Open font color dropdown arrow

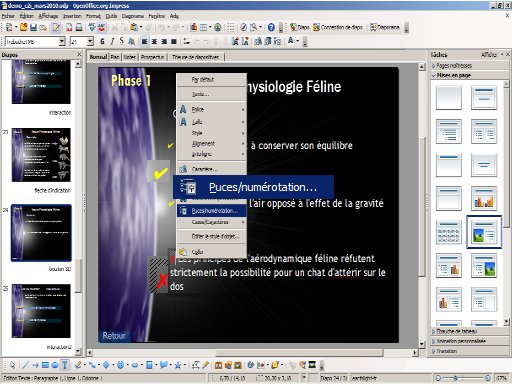click(x=298, y=42)
